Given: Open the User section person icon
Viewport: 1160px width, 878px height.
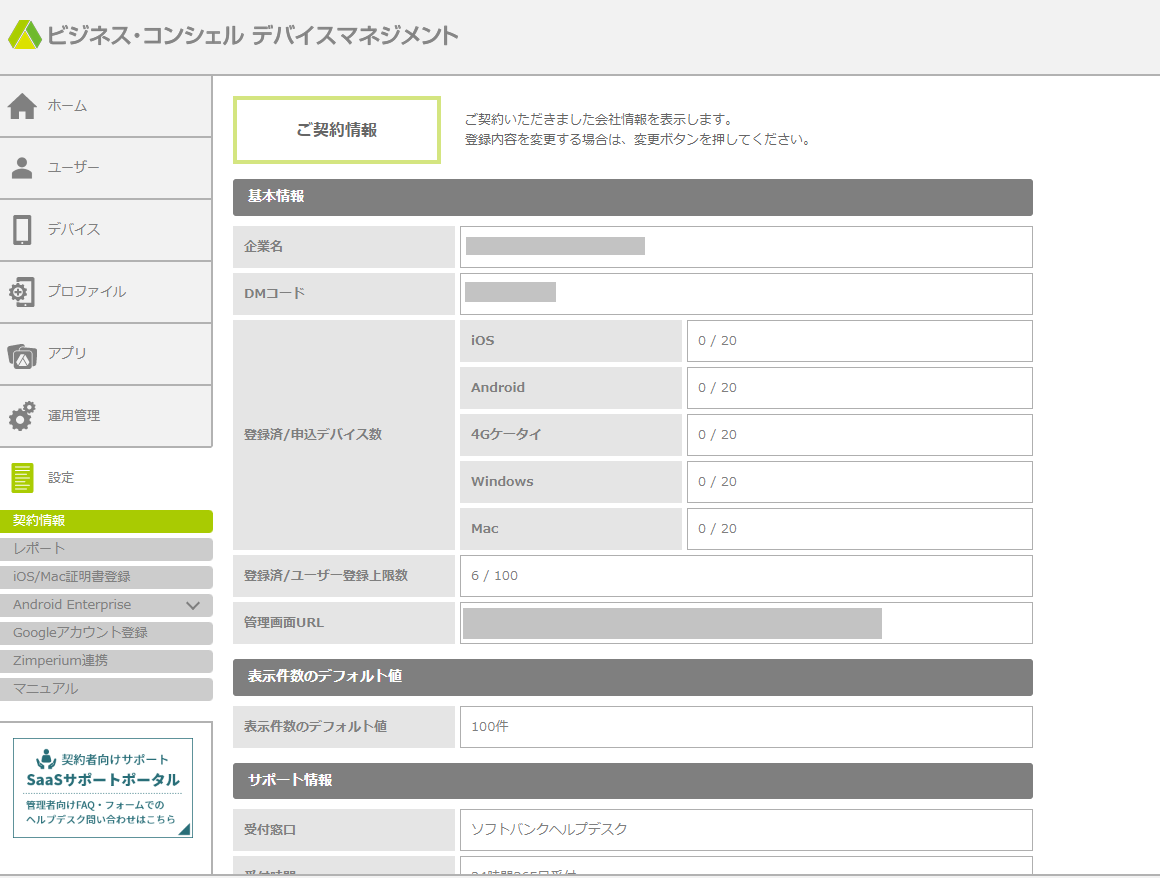Looking at the screenshot, I should [22, 168].
